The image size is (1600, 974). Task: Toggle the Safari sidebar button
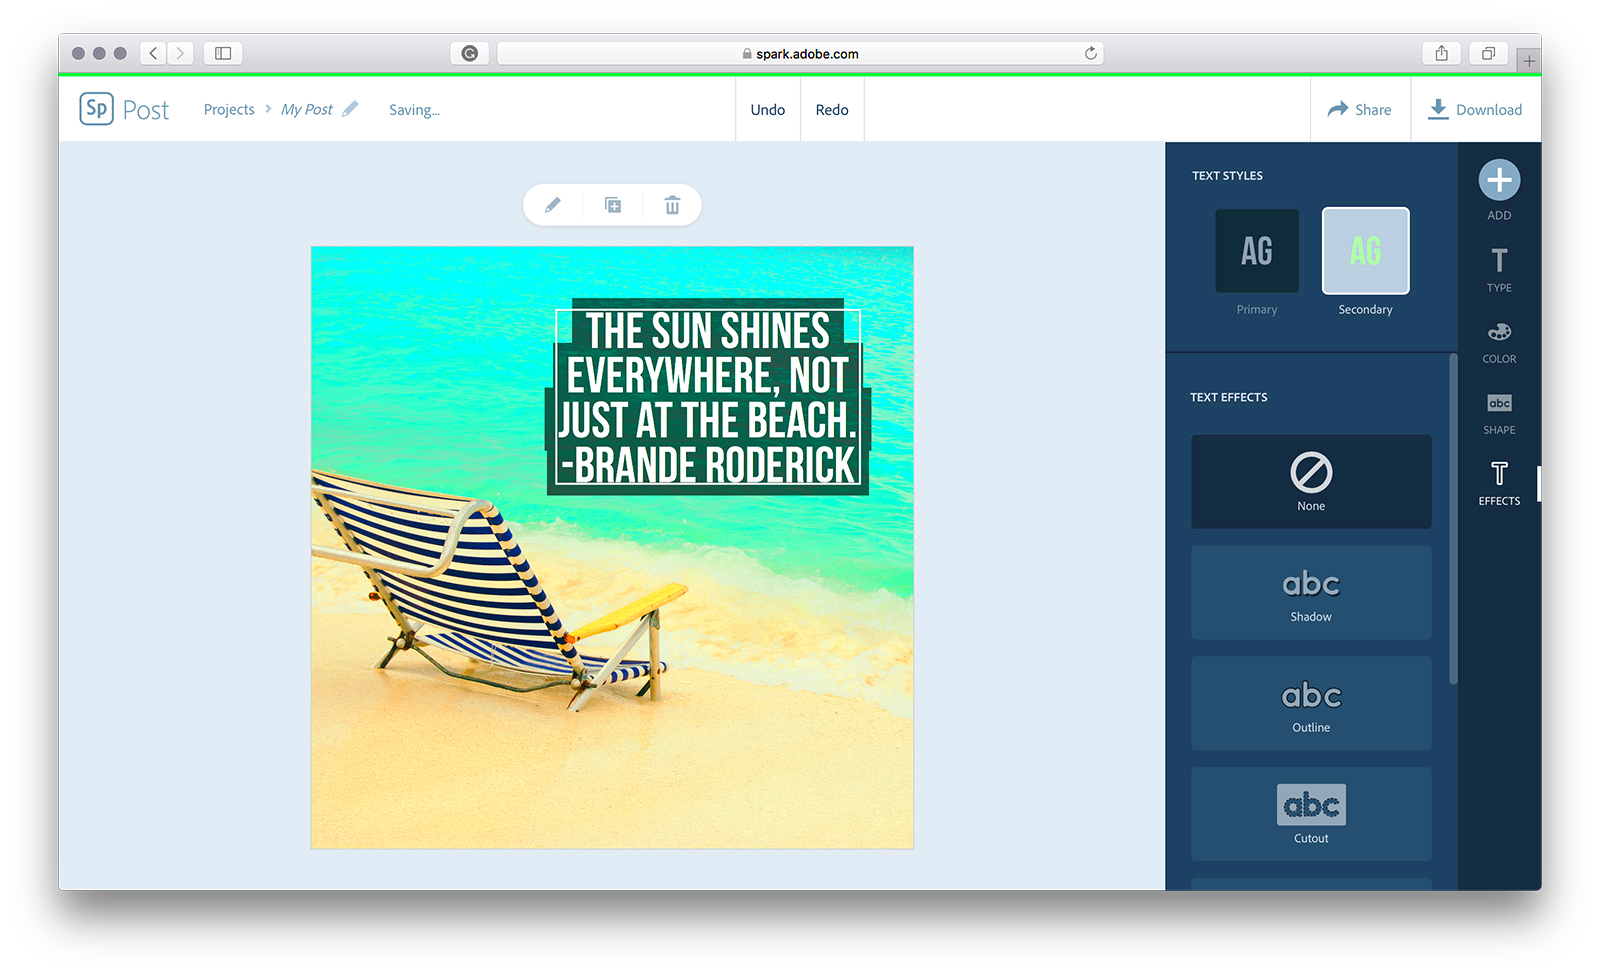click(223, 53)
